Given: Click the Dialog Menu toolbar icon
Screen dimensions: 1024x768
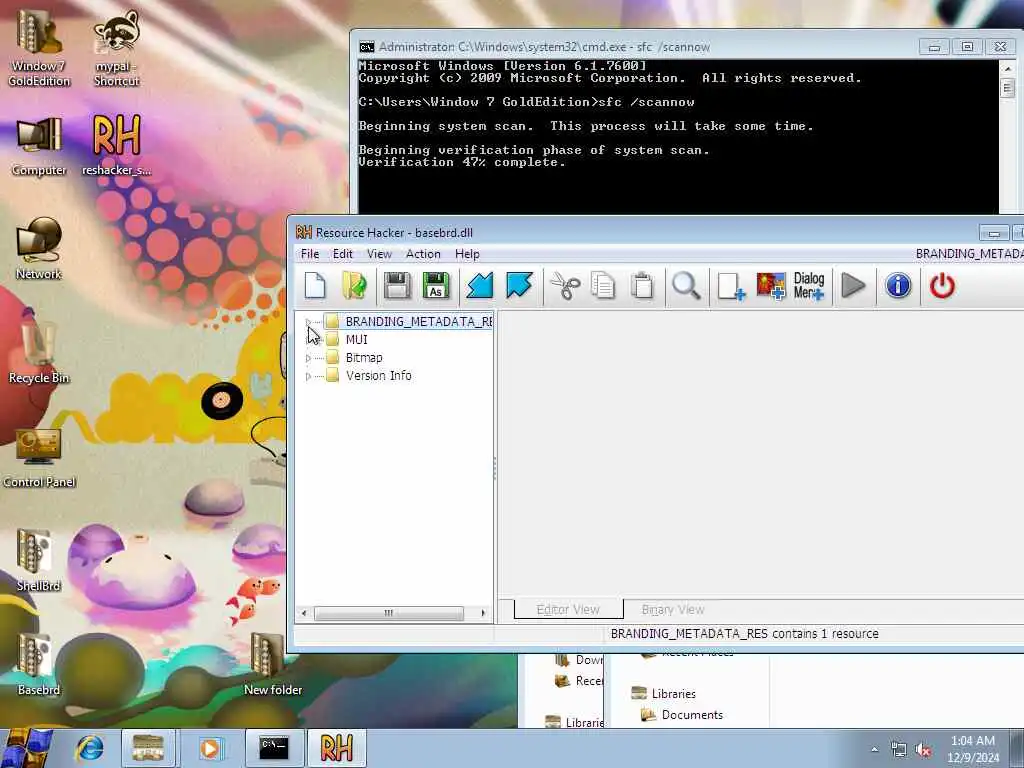Looking at the screenshot, I should pos(809,286).
